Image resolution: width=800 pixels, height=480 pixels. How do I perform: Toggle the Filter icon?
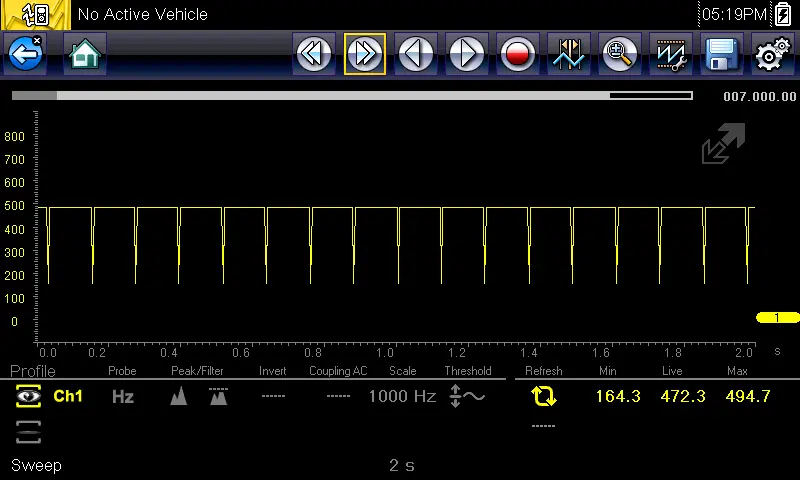pyautogui.click(x=217, y=397)
